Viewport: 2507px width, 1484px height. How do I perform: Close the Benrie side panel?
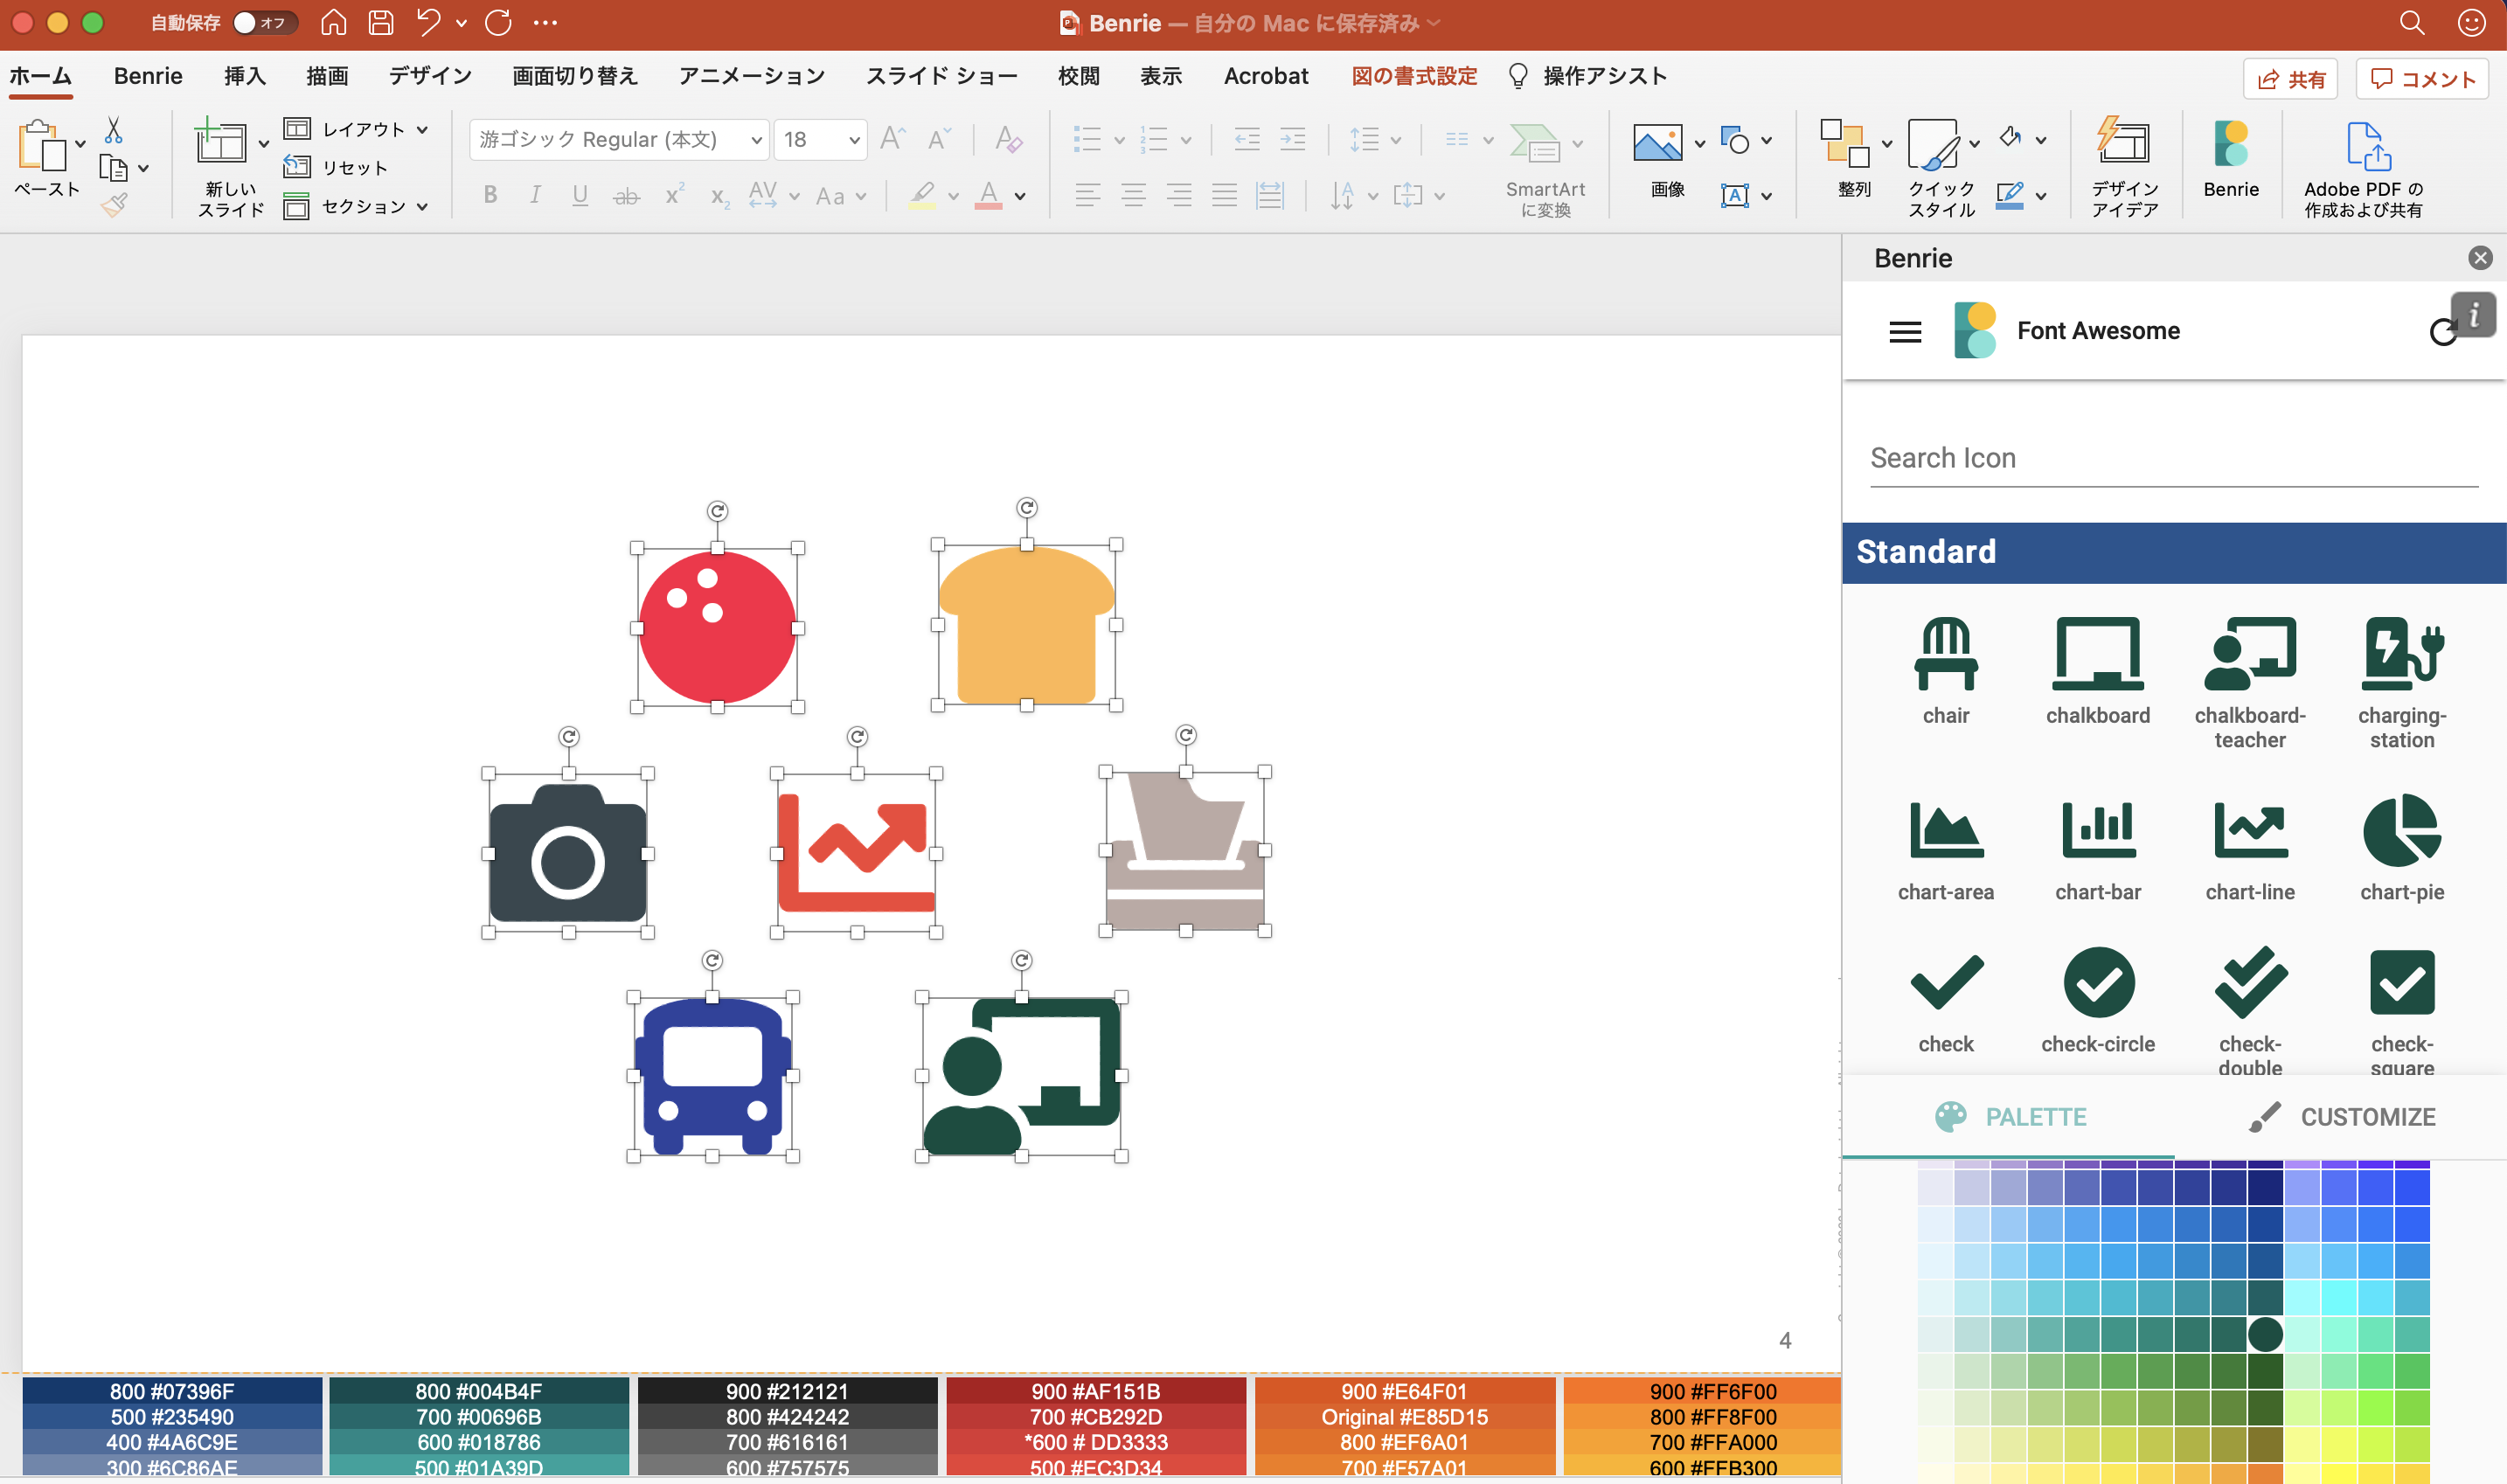(2479, 258)
